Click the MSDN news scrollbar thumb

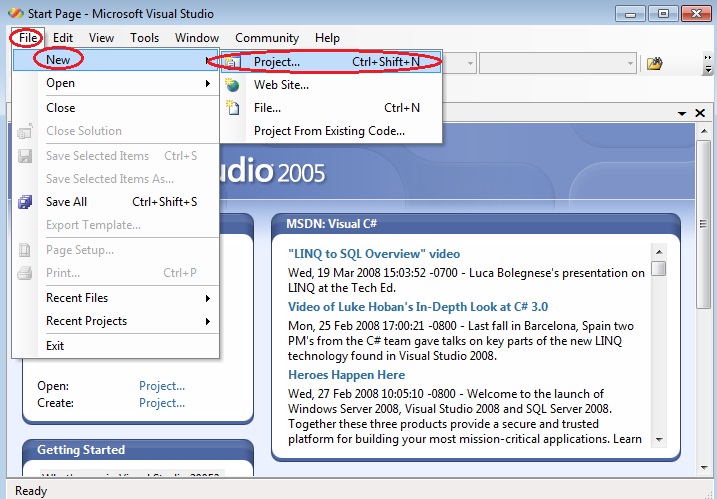pyautogui.click(x=659, y=268)
